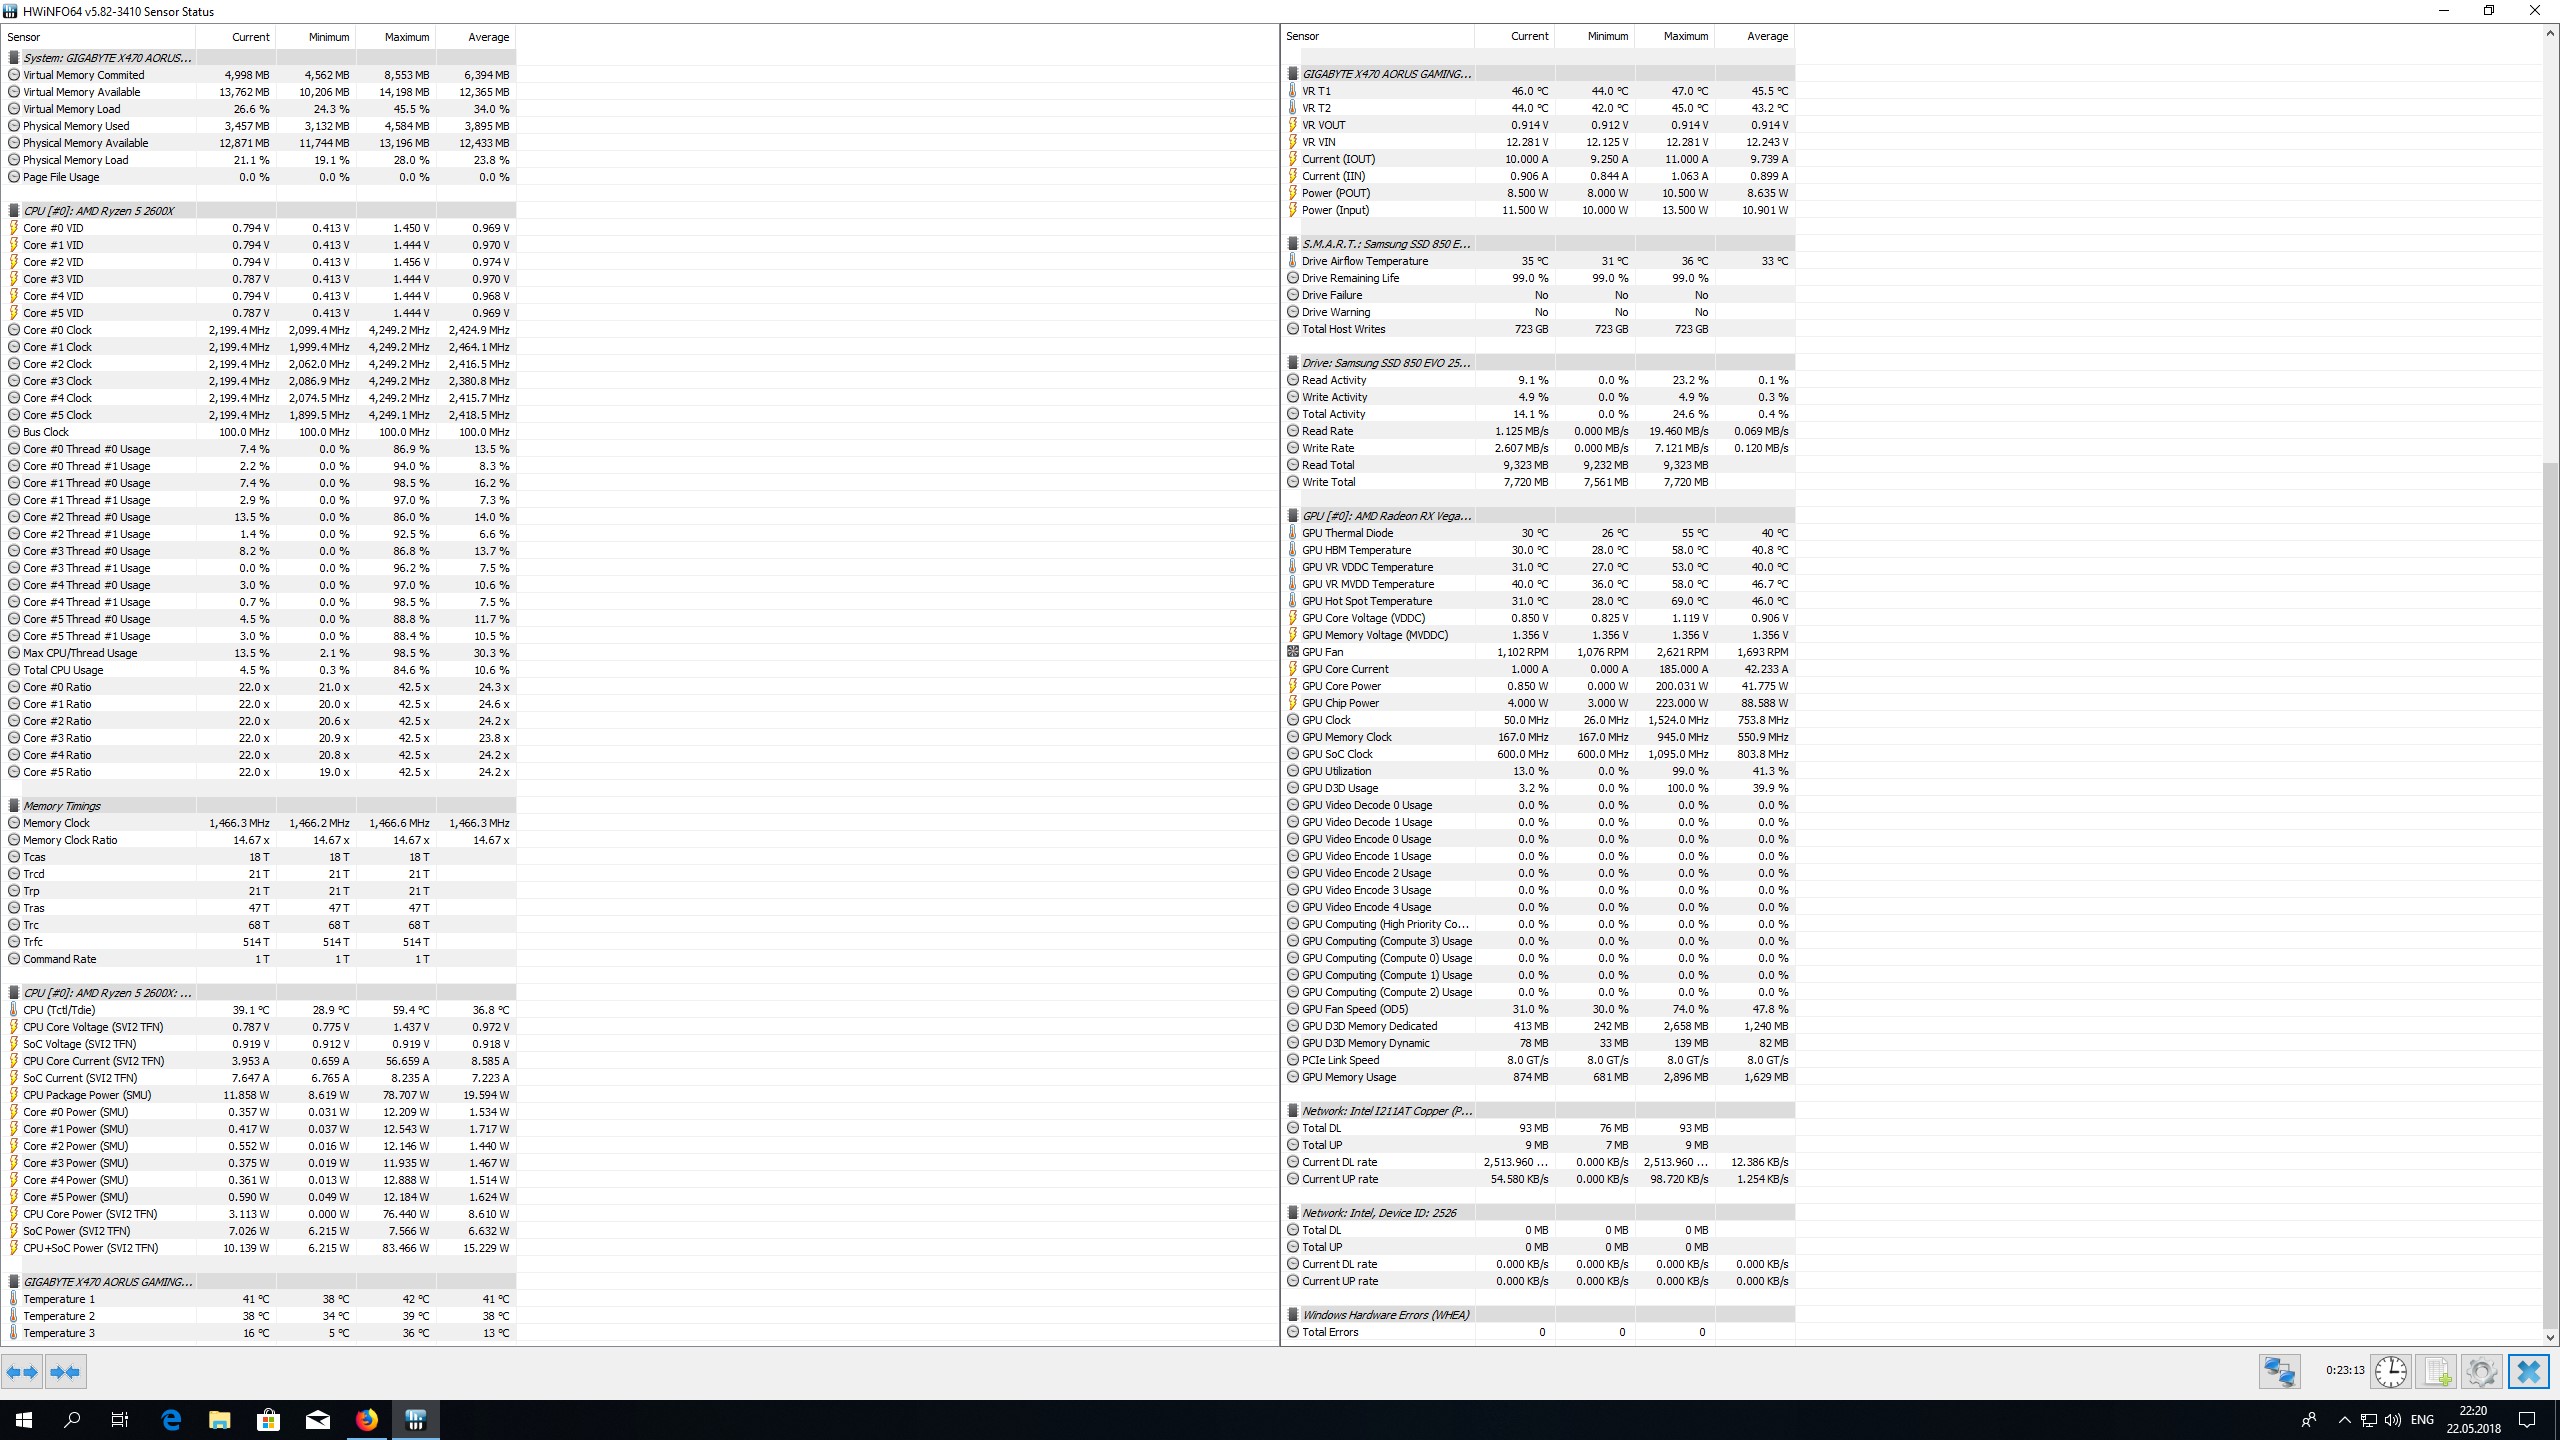Click the shrink columns arrows button
Viewport: 2560px width, 1440px height.
(65, 1372)
